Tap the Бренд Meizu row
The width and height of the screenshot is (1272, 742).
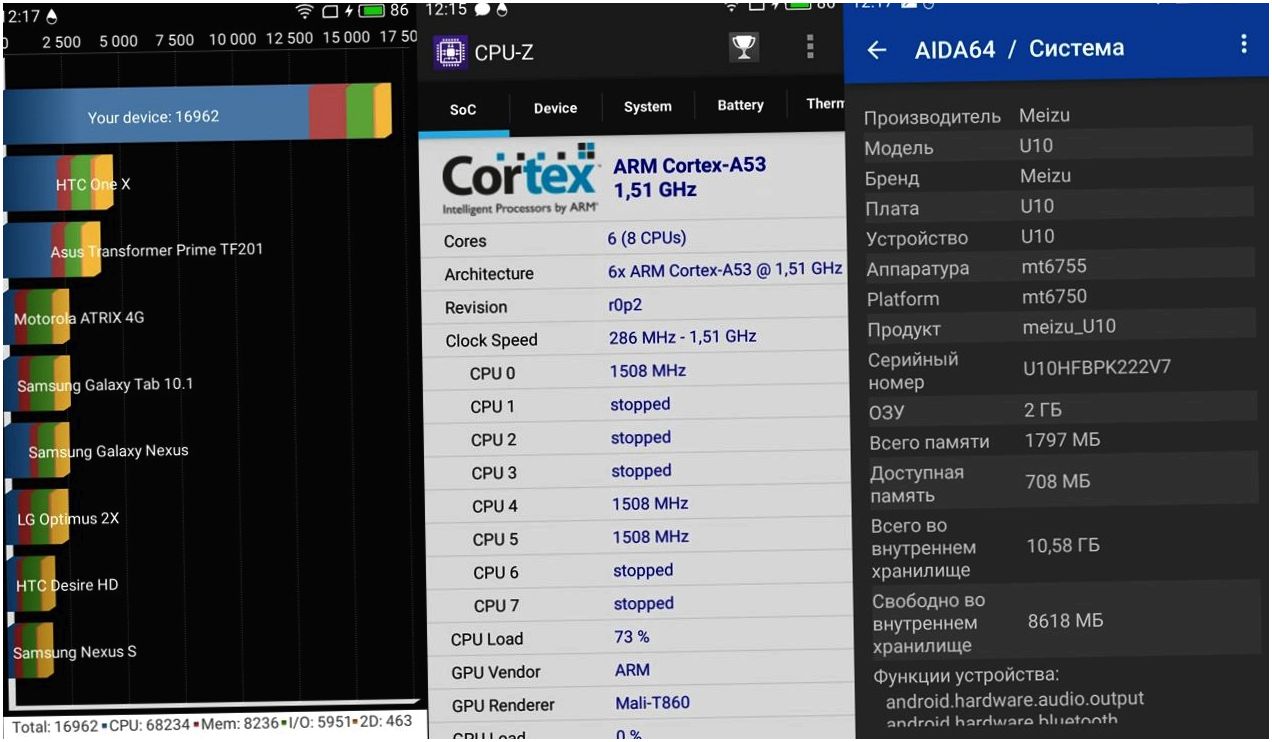click(x=1058, y=177)
